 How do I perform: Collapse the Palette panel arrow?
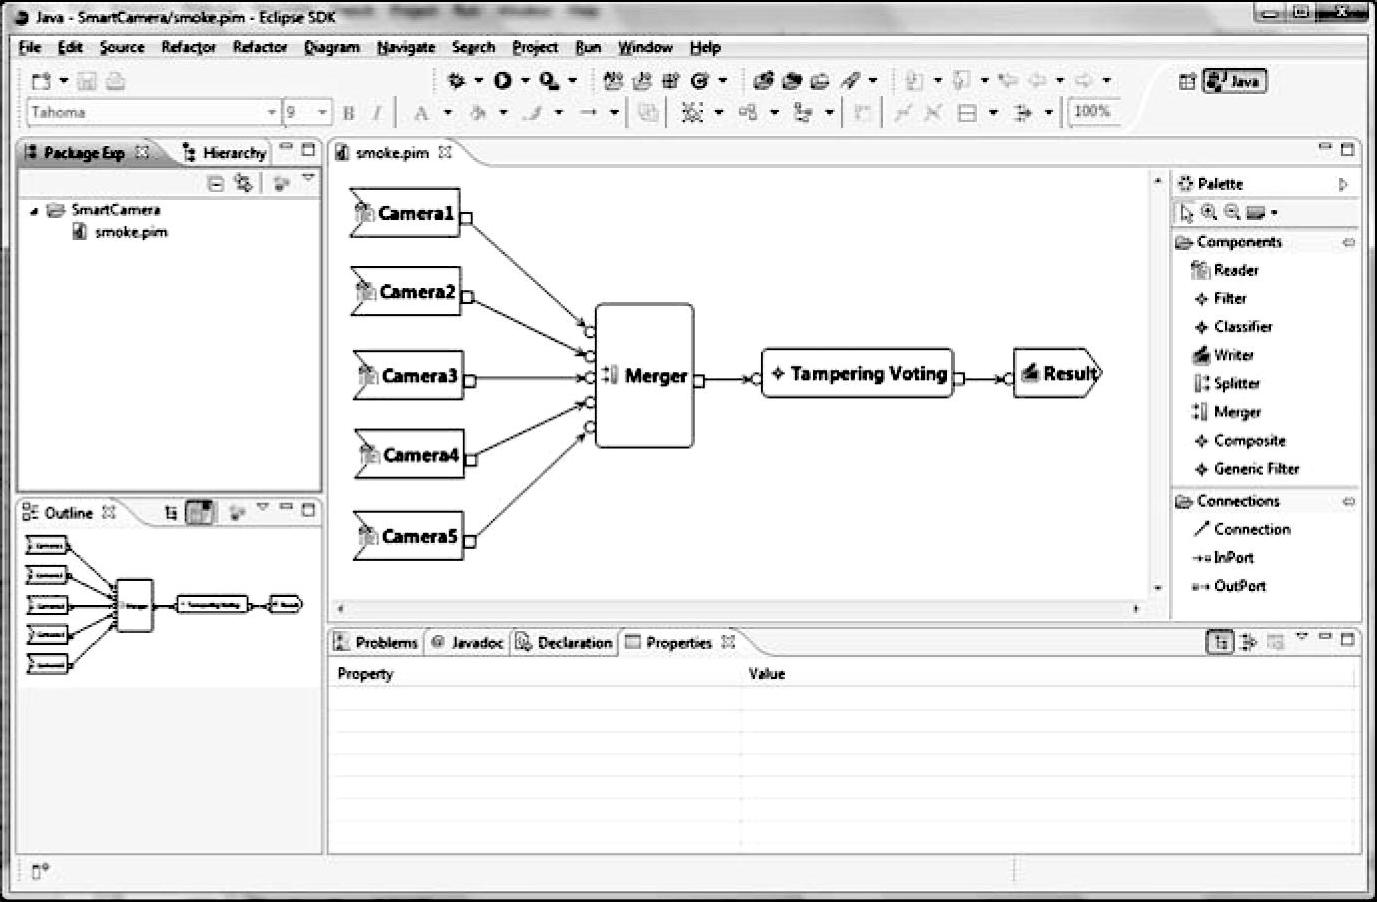[x=1343, y=184]
